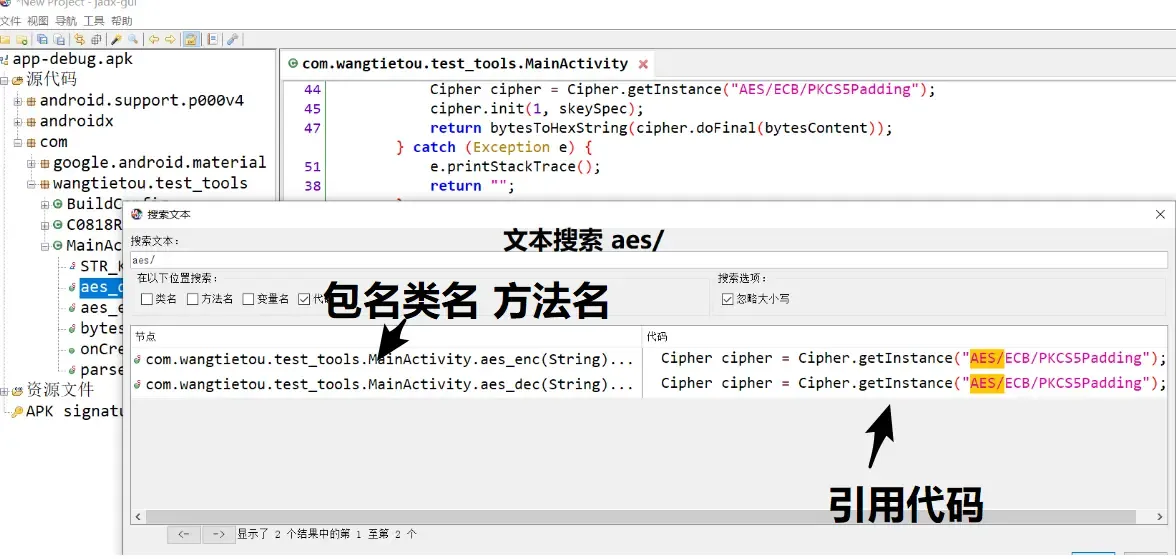Click scrollbar left arrow in search results
This screenshot has width=1176, height=559.
(x=137, y=517)
